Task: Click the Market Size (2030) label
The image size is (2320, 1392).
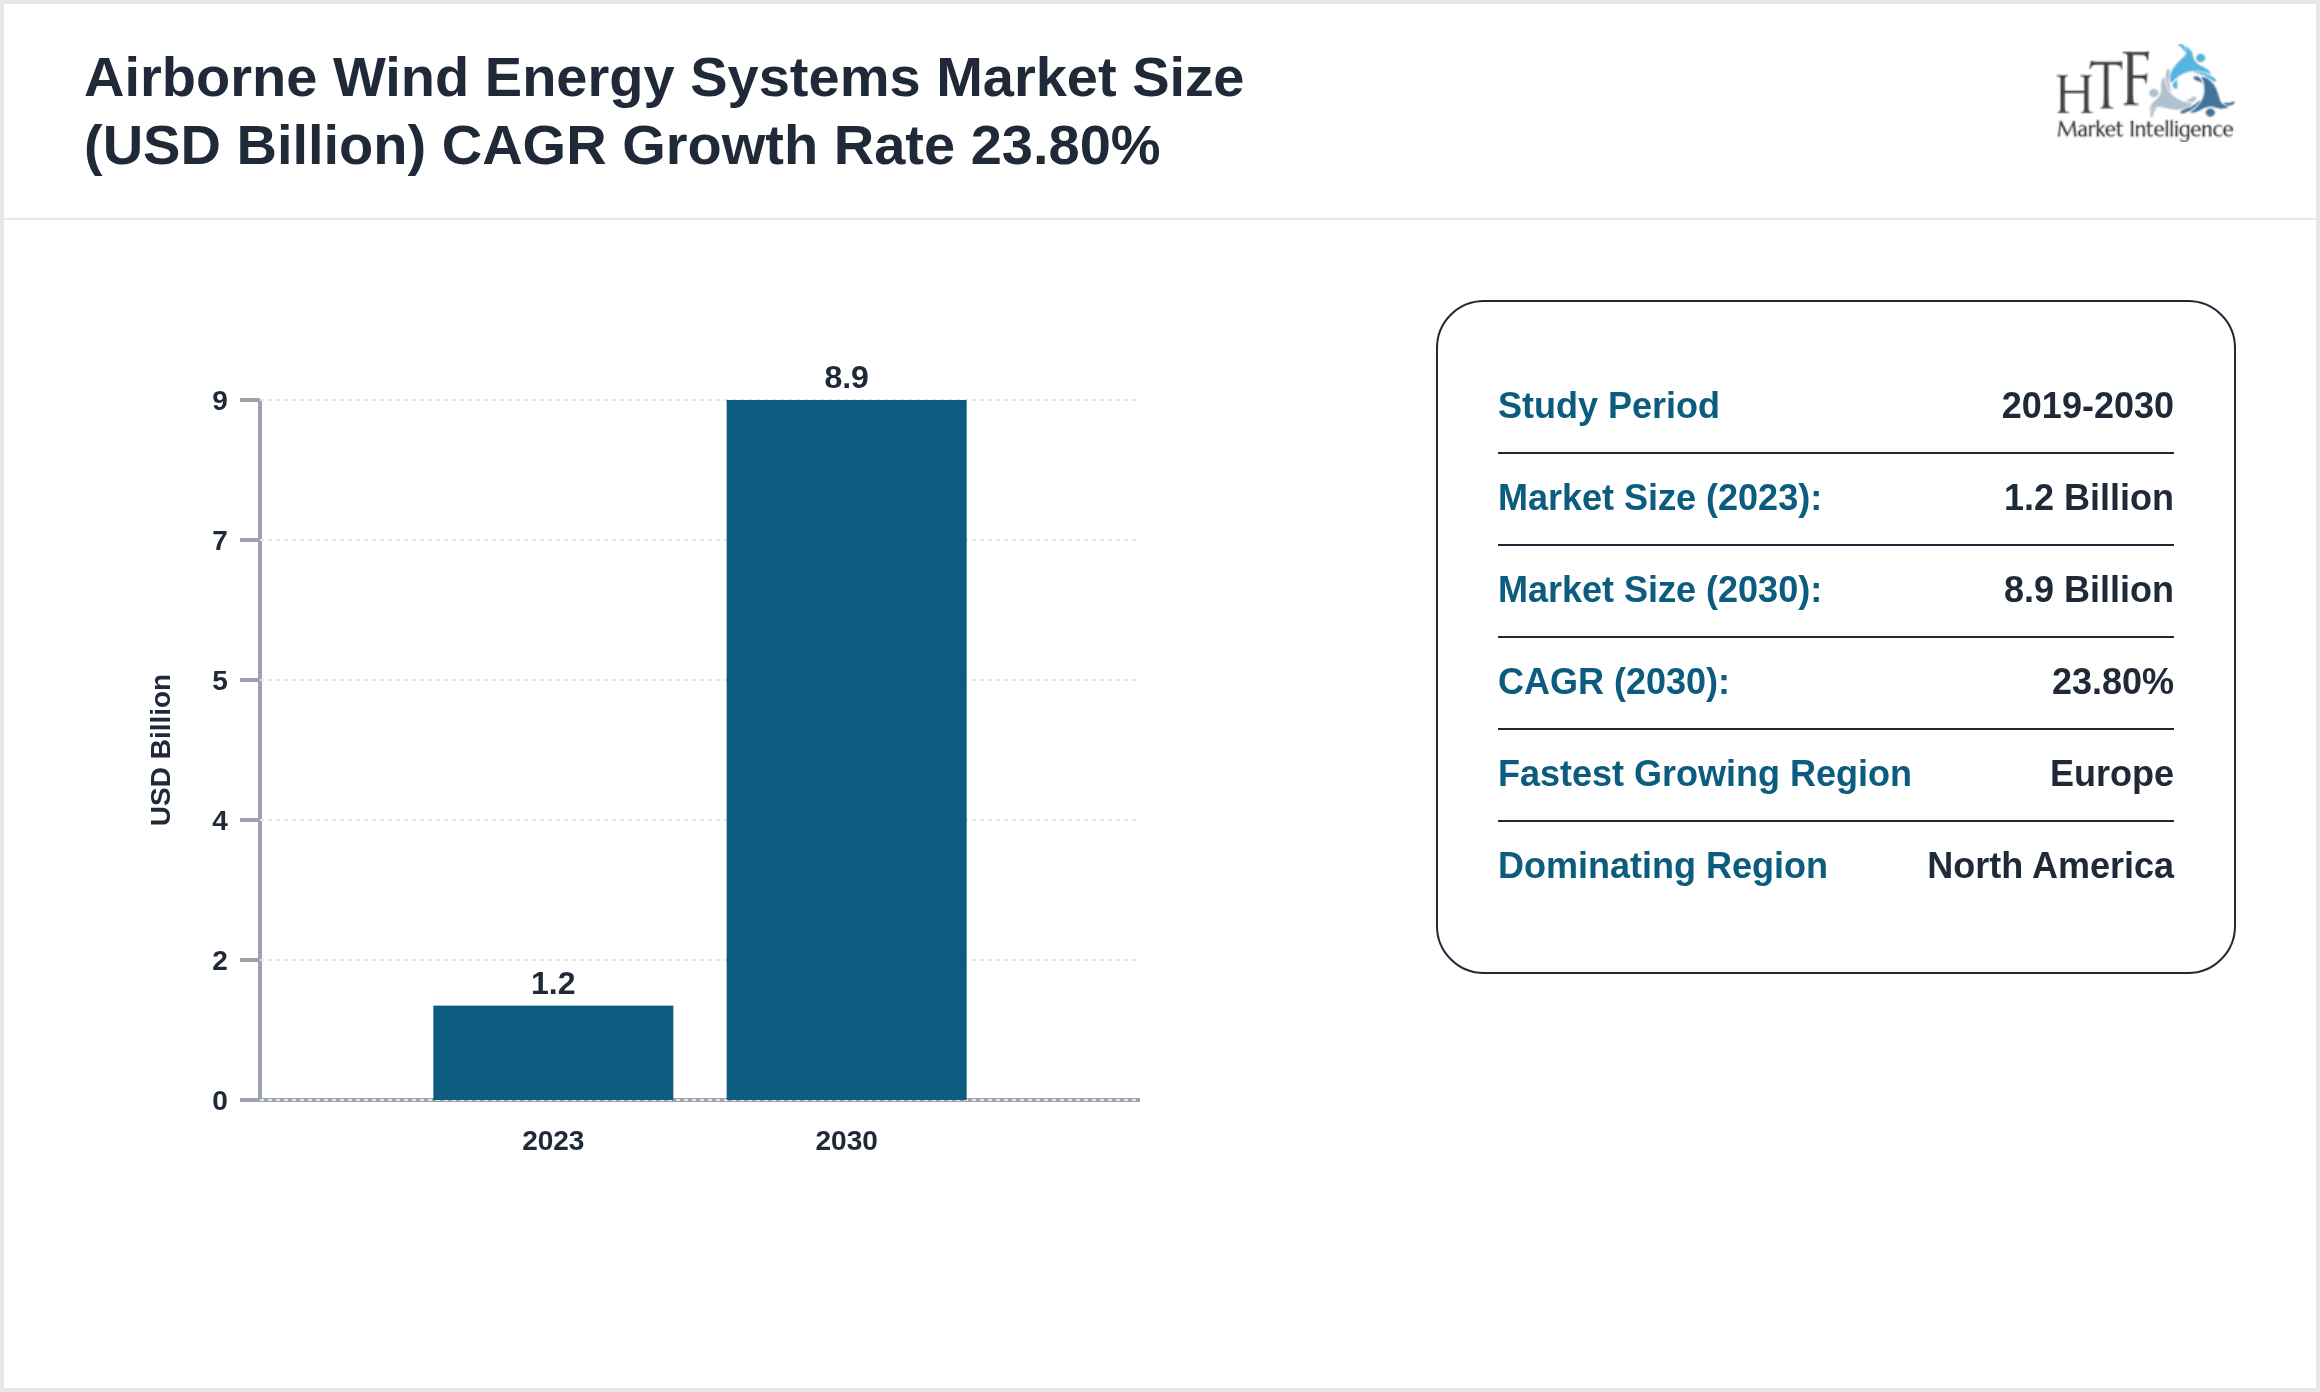Action: tap(1659, 590)
